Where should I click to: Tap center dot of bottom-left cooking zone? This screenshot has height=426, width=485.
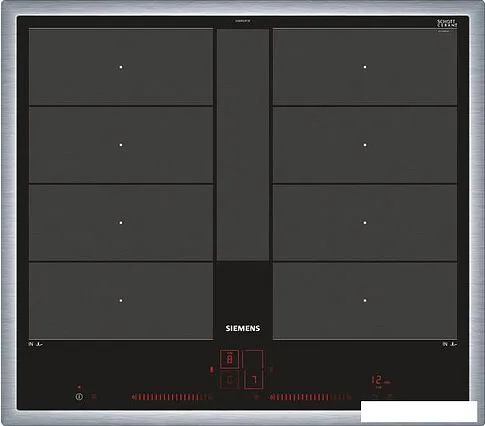121,300
